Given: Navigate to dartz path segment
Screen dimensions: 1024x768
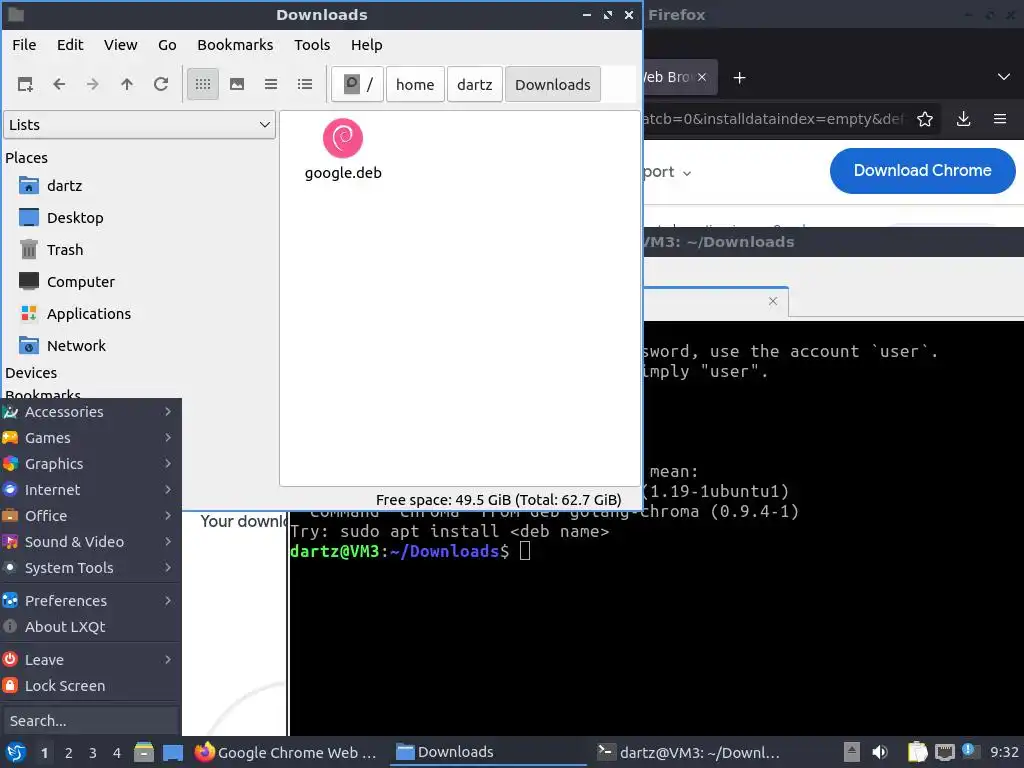Looking at the screenshot, I should (x=475, y=84).
